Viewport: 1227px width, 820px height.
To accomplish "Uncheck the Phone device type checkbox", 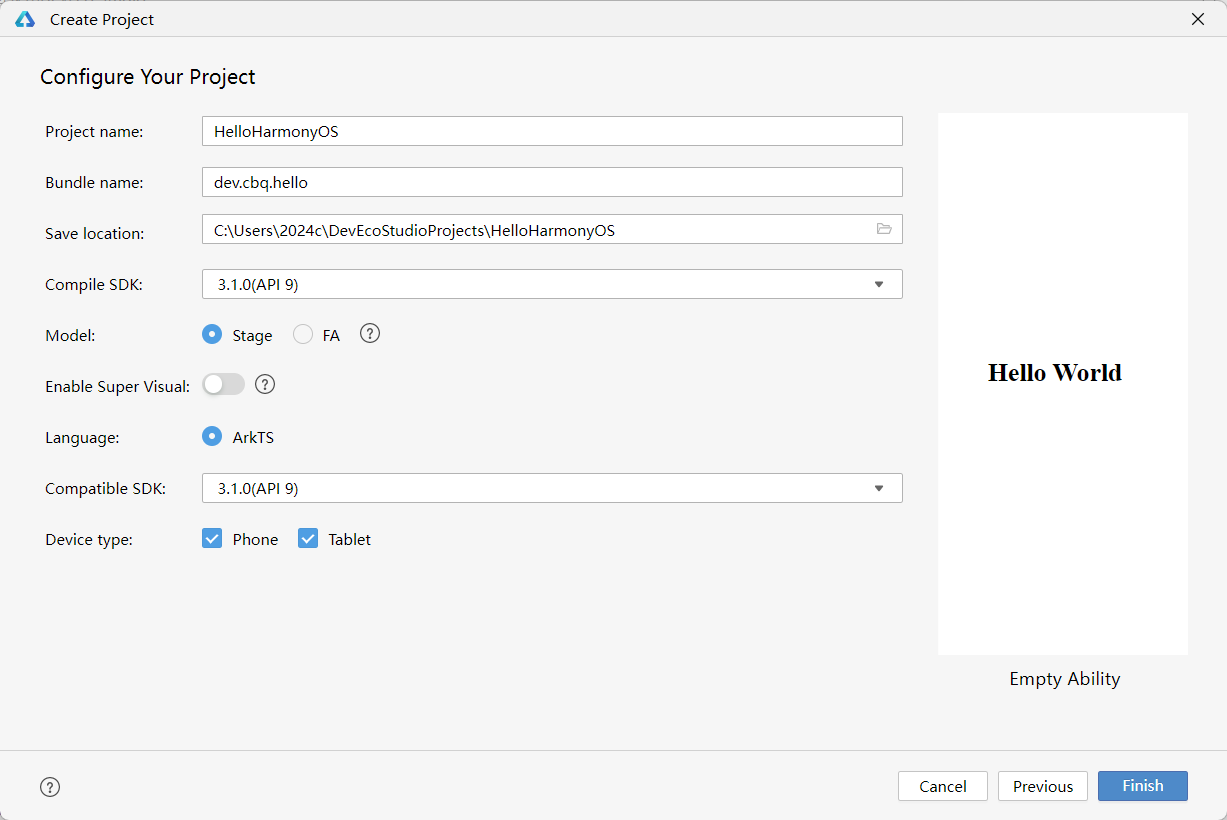I will click(212, 538).
